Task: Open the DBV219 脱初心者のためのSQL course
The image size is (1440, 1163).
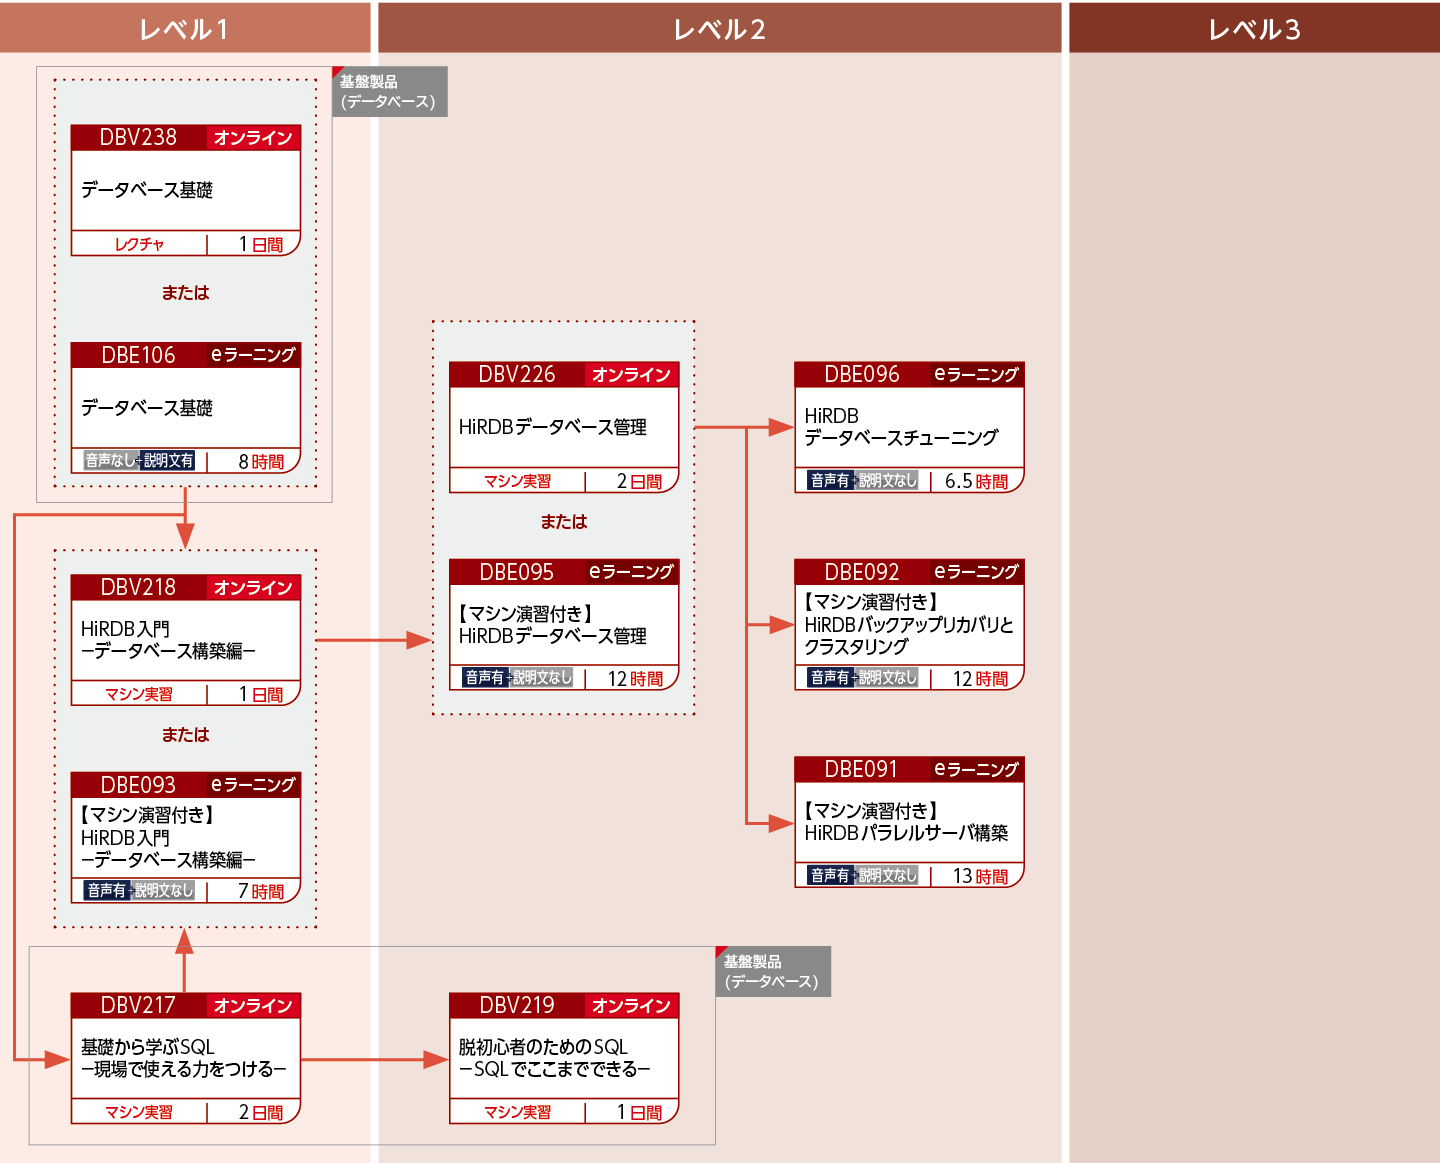Action: click(x=563, y=1057)
